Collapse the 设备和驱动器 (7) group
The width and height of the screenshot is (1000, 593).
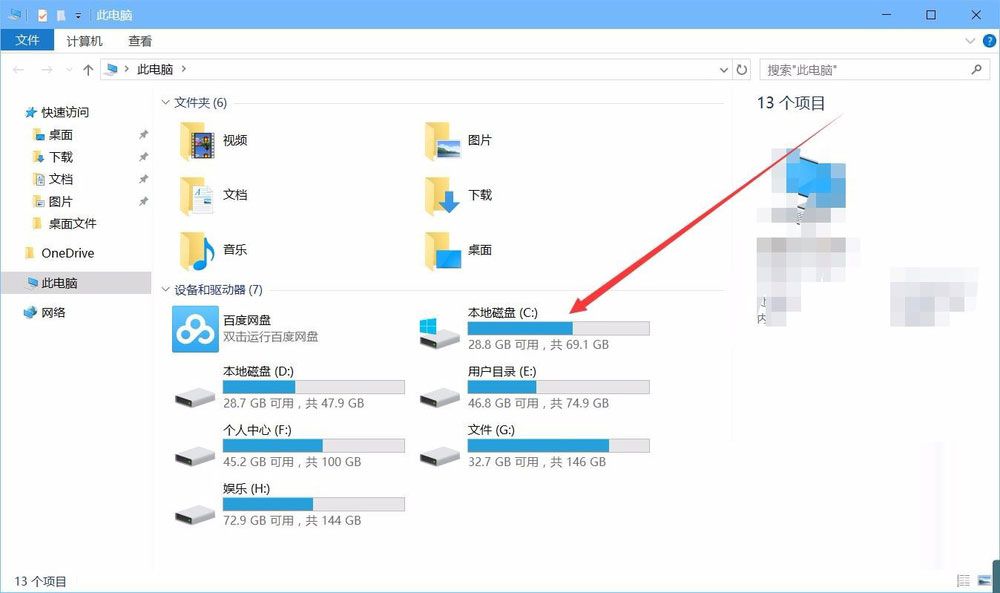165,290
